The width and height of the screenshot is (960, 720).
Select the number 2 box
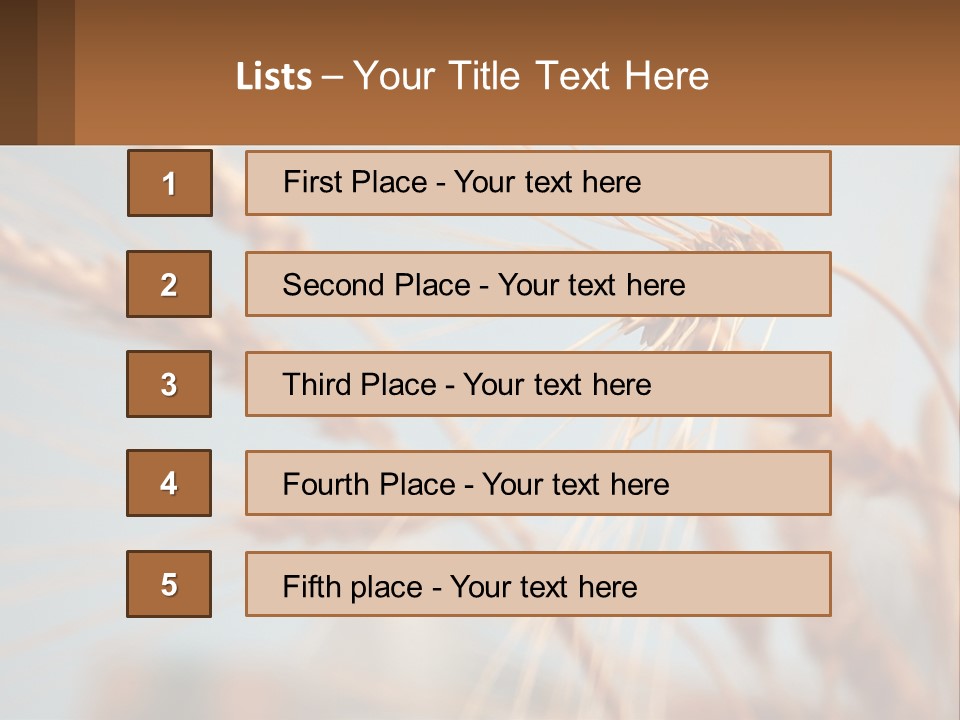(x=169, y=284)
